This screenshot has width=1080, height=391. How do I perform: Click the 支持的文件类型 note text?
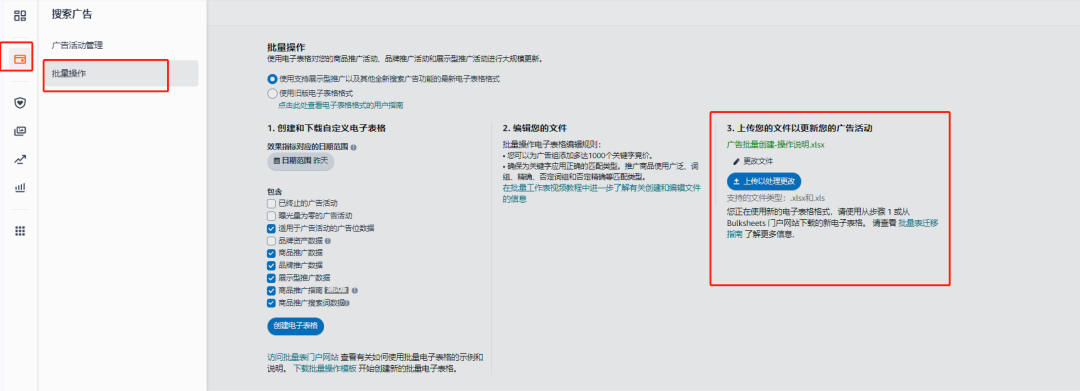pos(776,198)
